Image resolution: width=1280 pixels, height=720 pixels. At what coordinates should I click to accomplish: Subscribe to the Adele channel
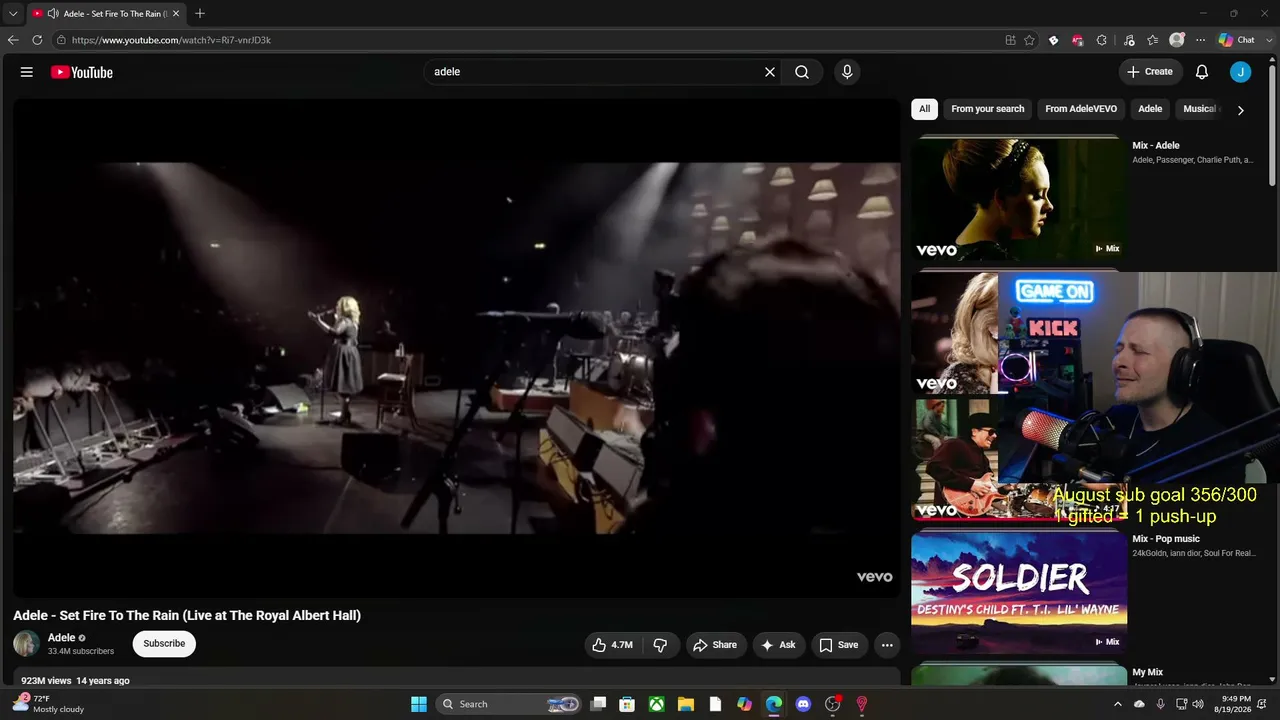click(x=164, y=644)
